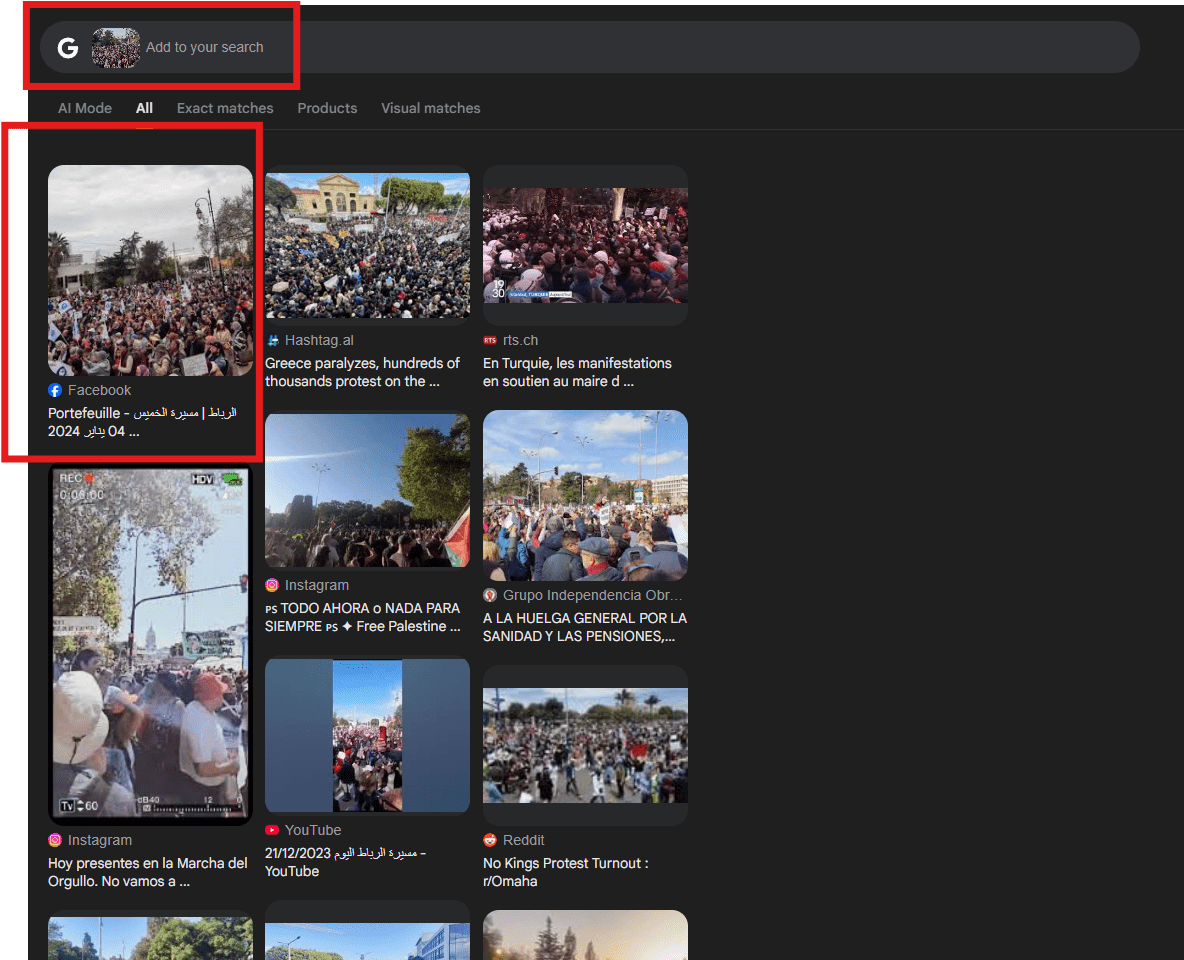
Task: Click the search image thumbnail in search bar
Action: (x=116, y=48)
